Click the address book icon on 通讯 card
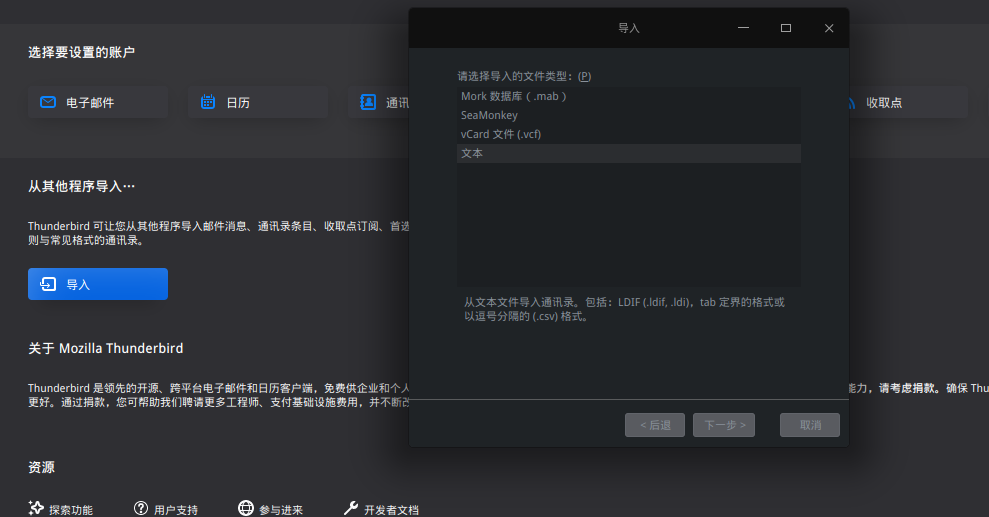989x517 pixels. pos(368,102)
